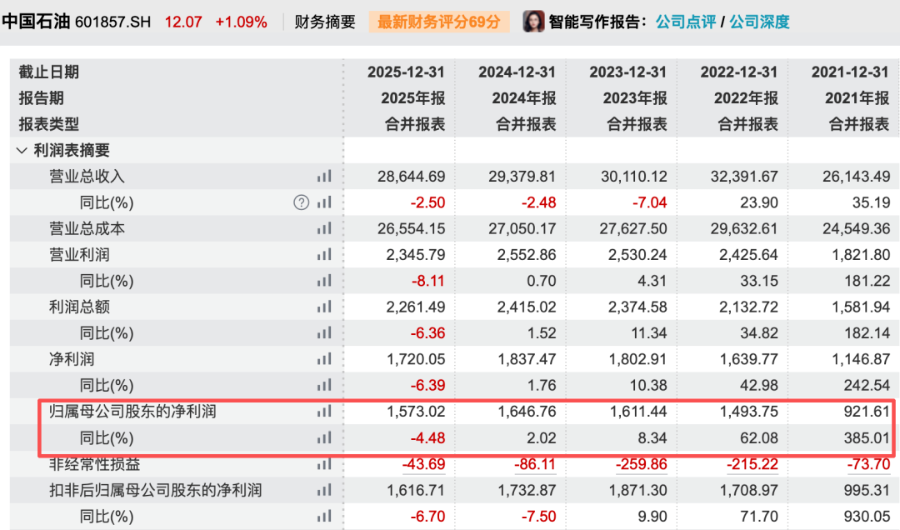
Task: Open the 公司点评 report link
Action: click(685, 21)
